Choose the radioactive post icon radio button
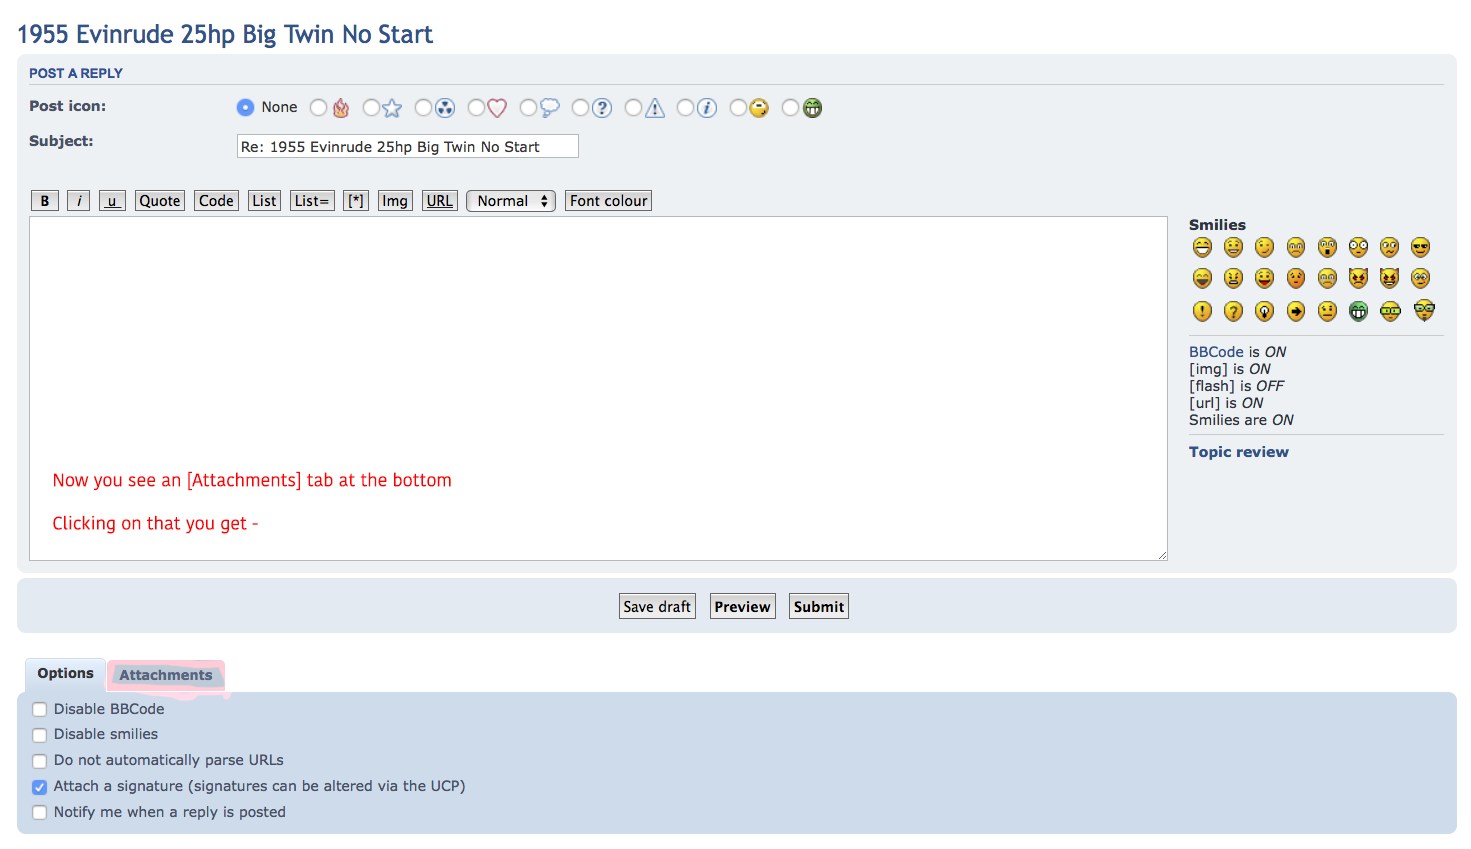The image size is (1471, 849). (423, 107)
